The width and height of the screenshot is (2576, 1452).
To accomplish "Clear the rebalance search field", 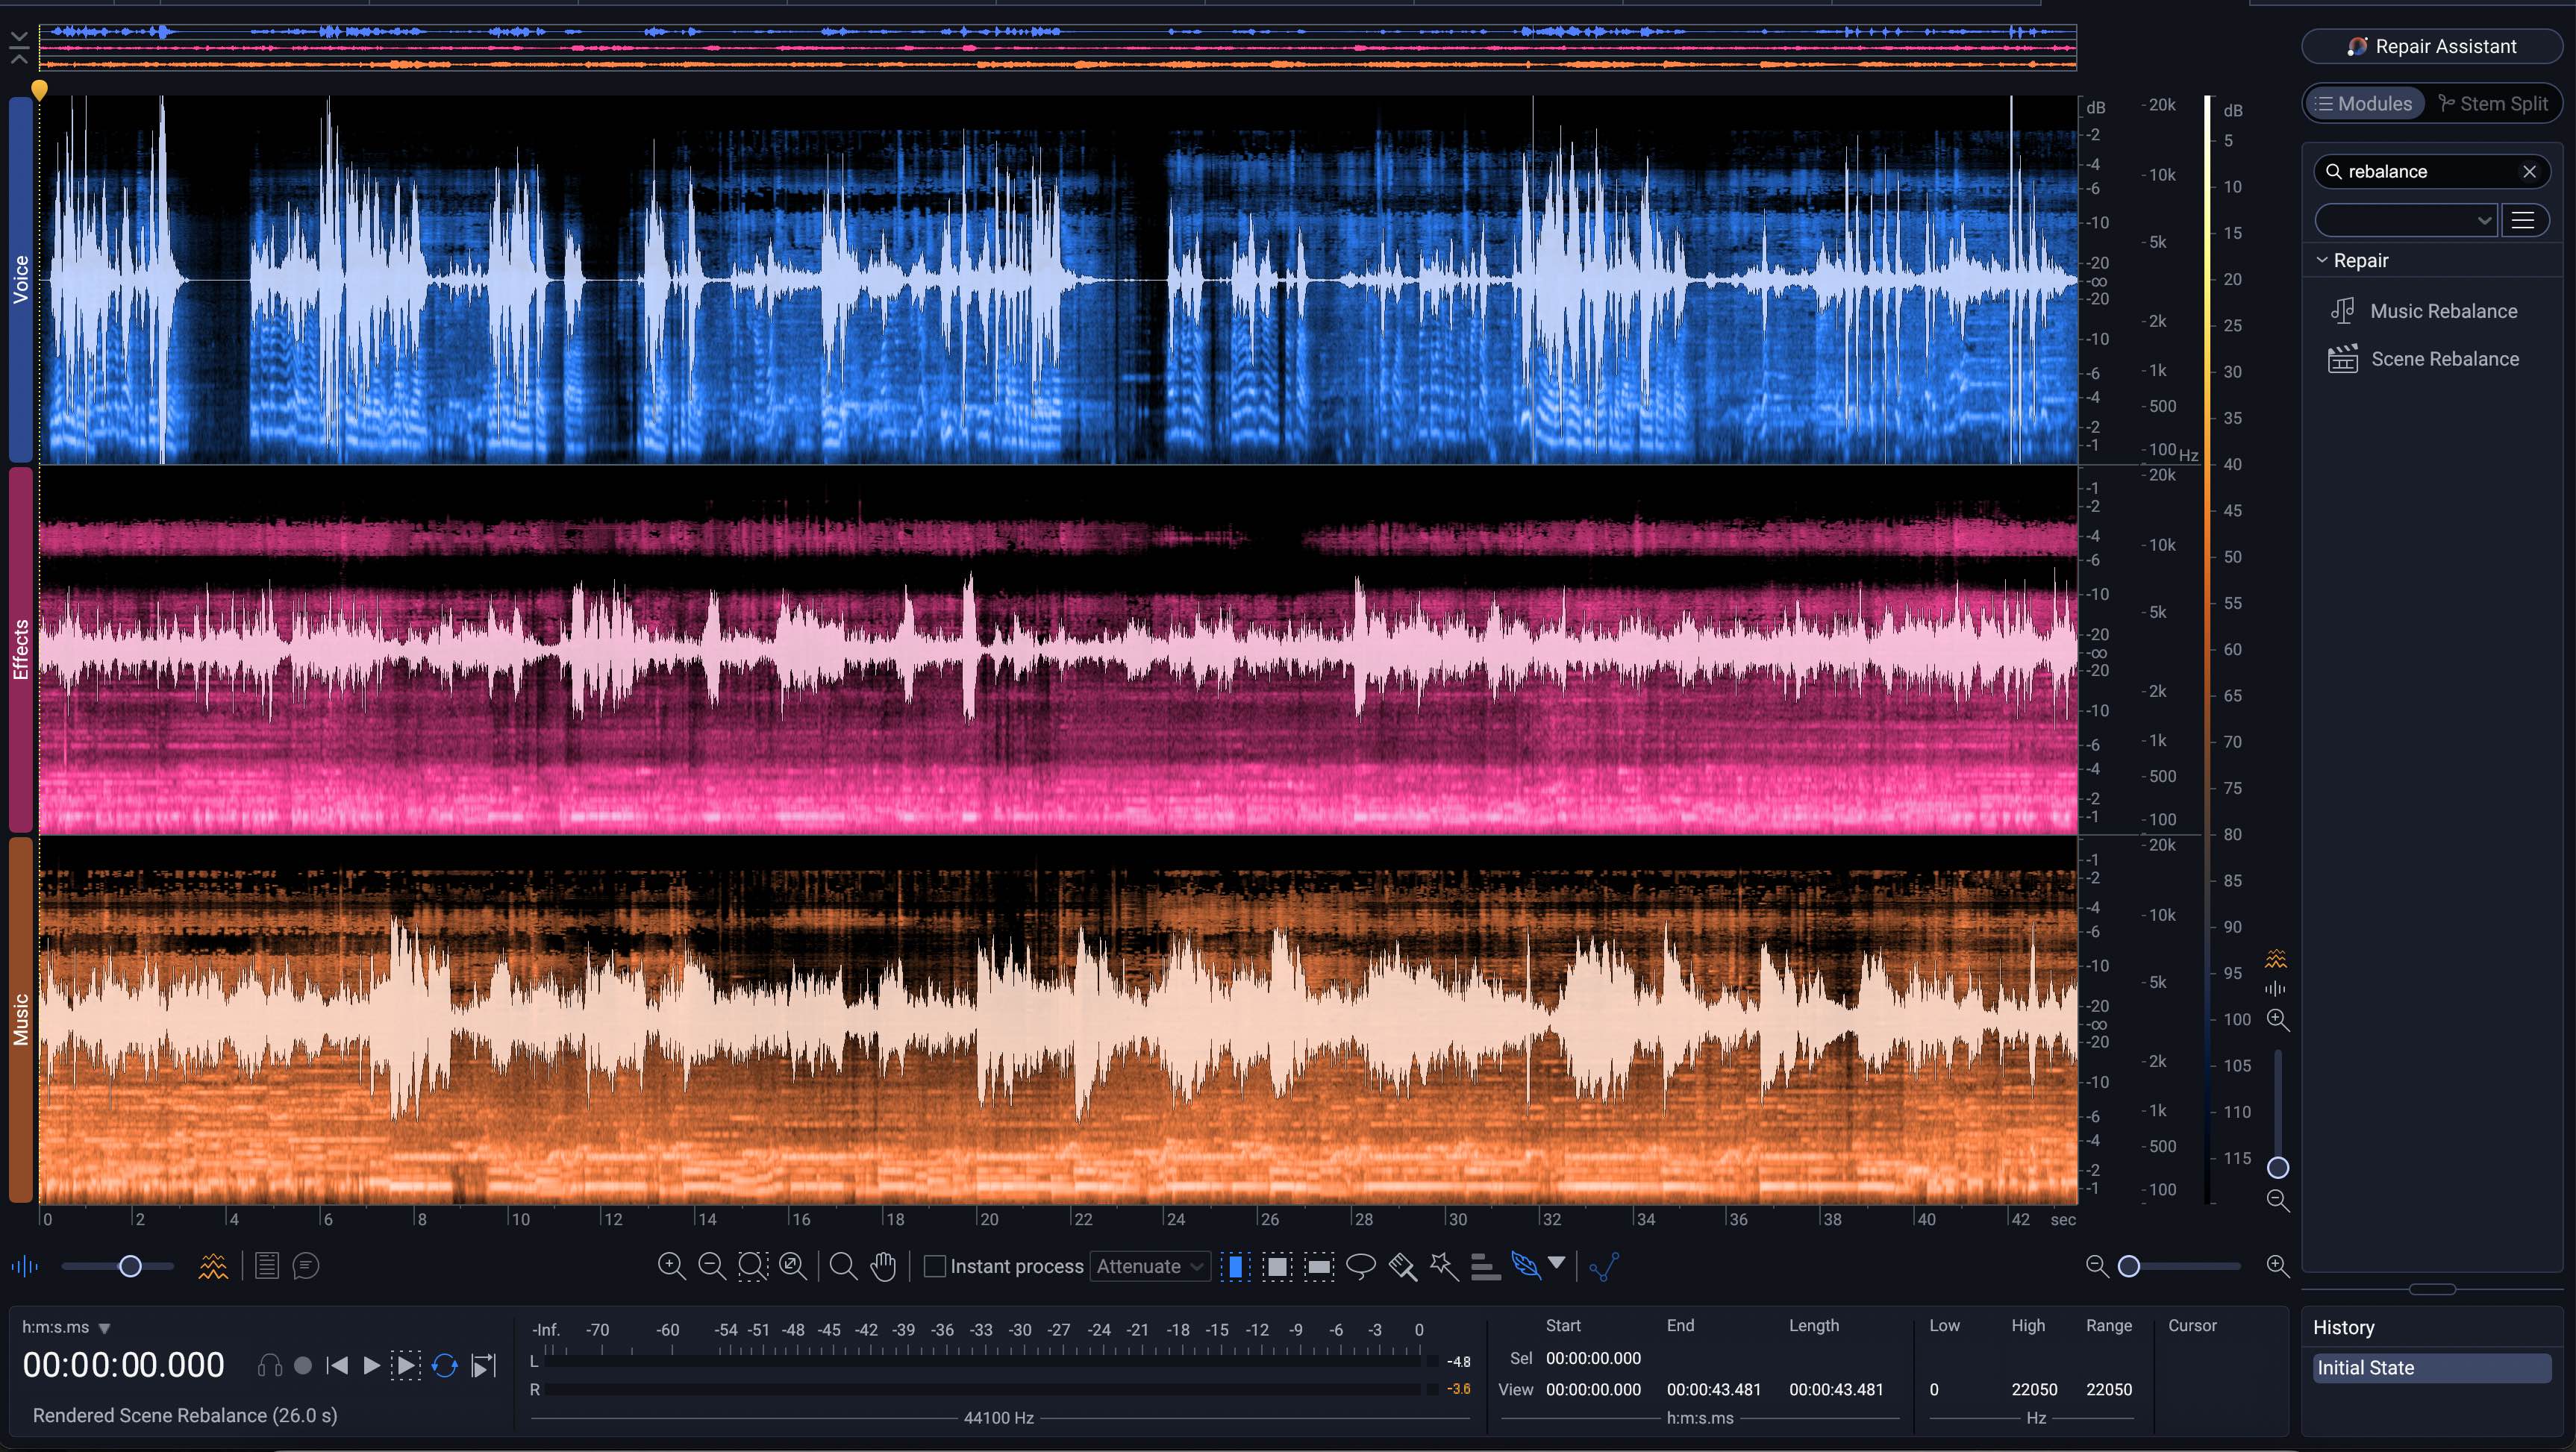I will pos(2529,172).
